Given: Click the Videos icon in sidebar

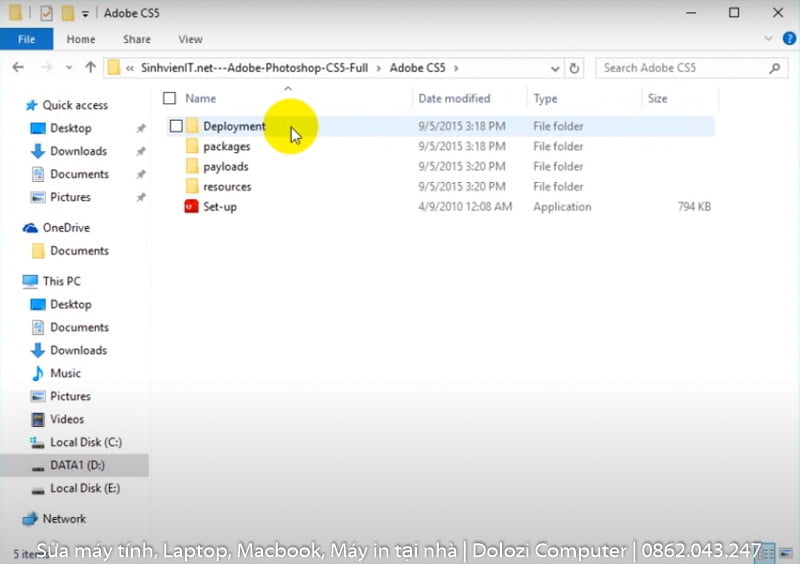Looking at the screenshot, I should pyautogui.click(x=38, y=419).
